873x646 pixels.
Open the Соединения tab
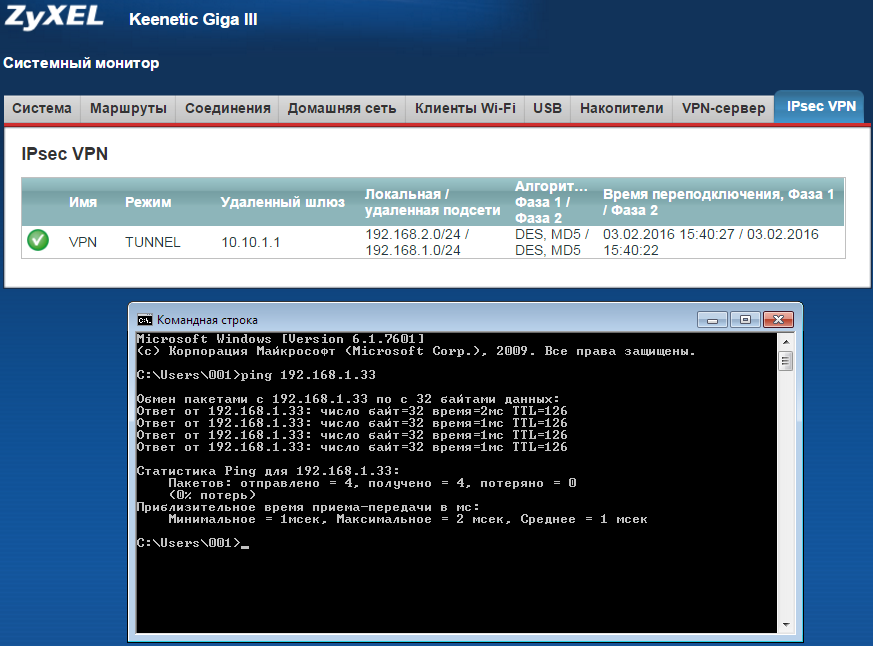coord(228,108)
